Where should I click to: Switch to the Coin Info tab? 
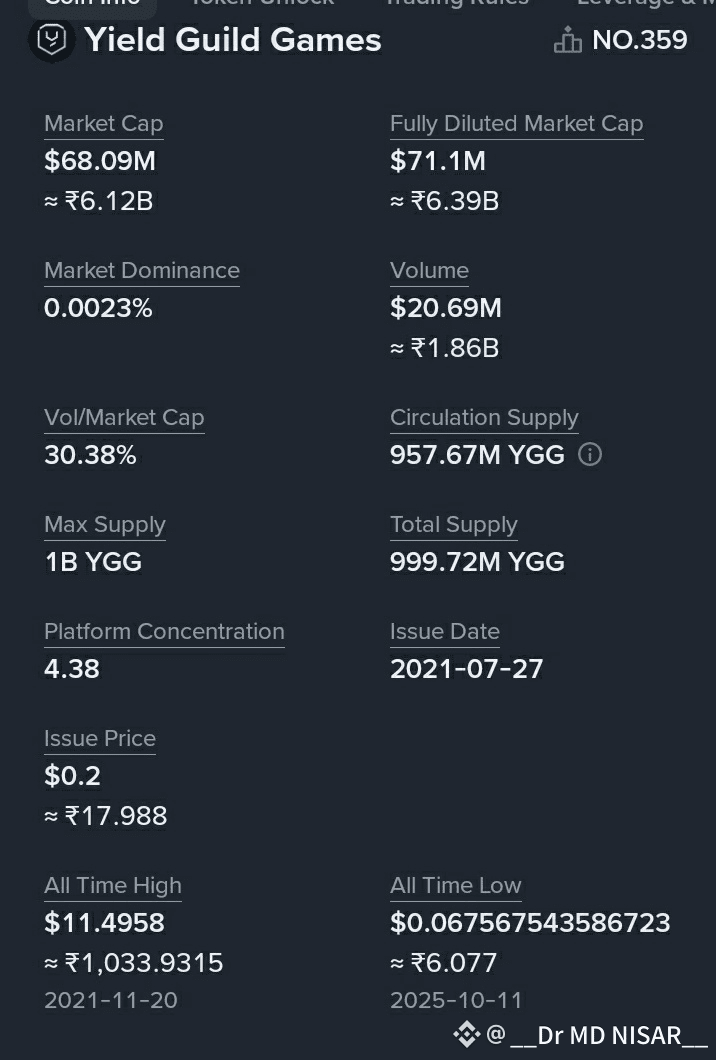point(93,3)
